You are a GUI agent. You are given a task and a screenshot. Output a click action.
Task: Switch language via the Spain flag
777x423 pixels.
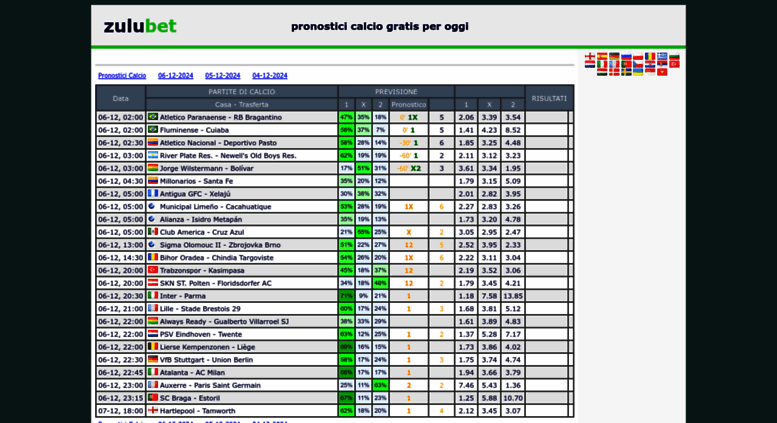(602, 56)
